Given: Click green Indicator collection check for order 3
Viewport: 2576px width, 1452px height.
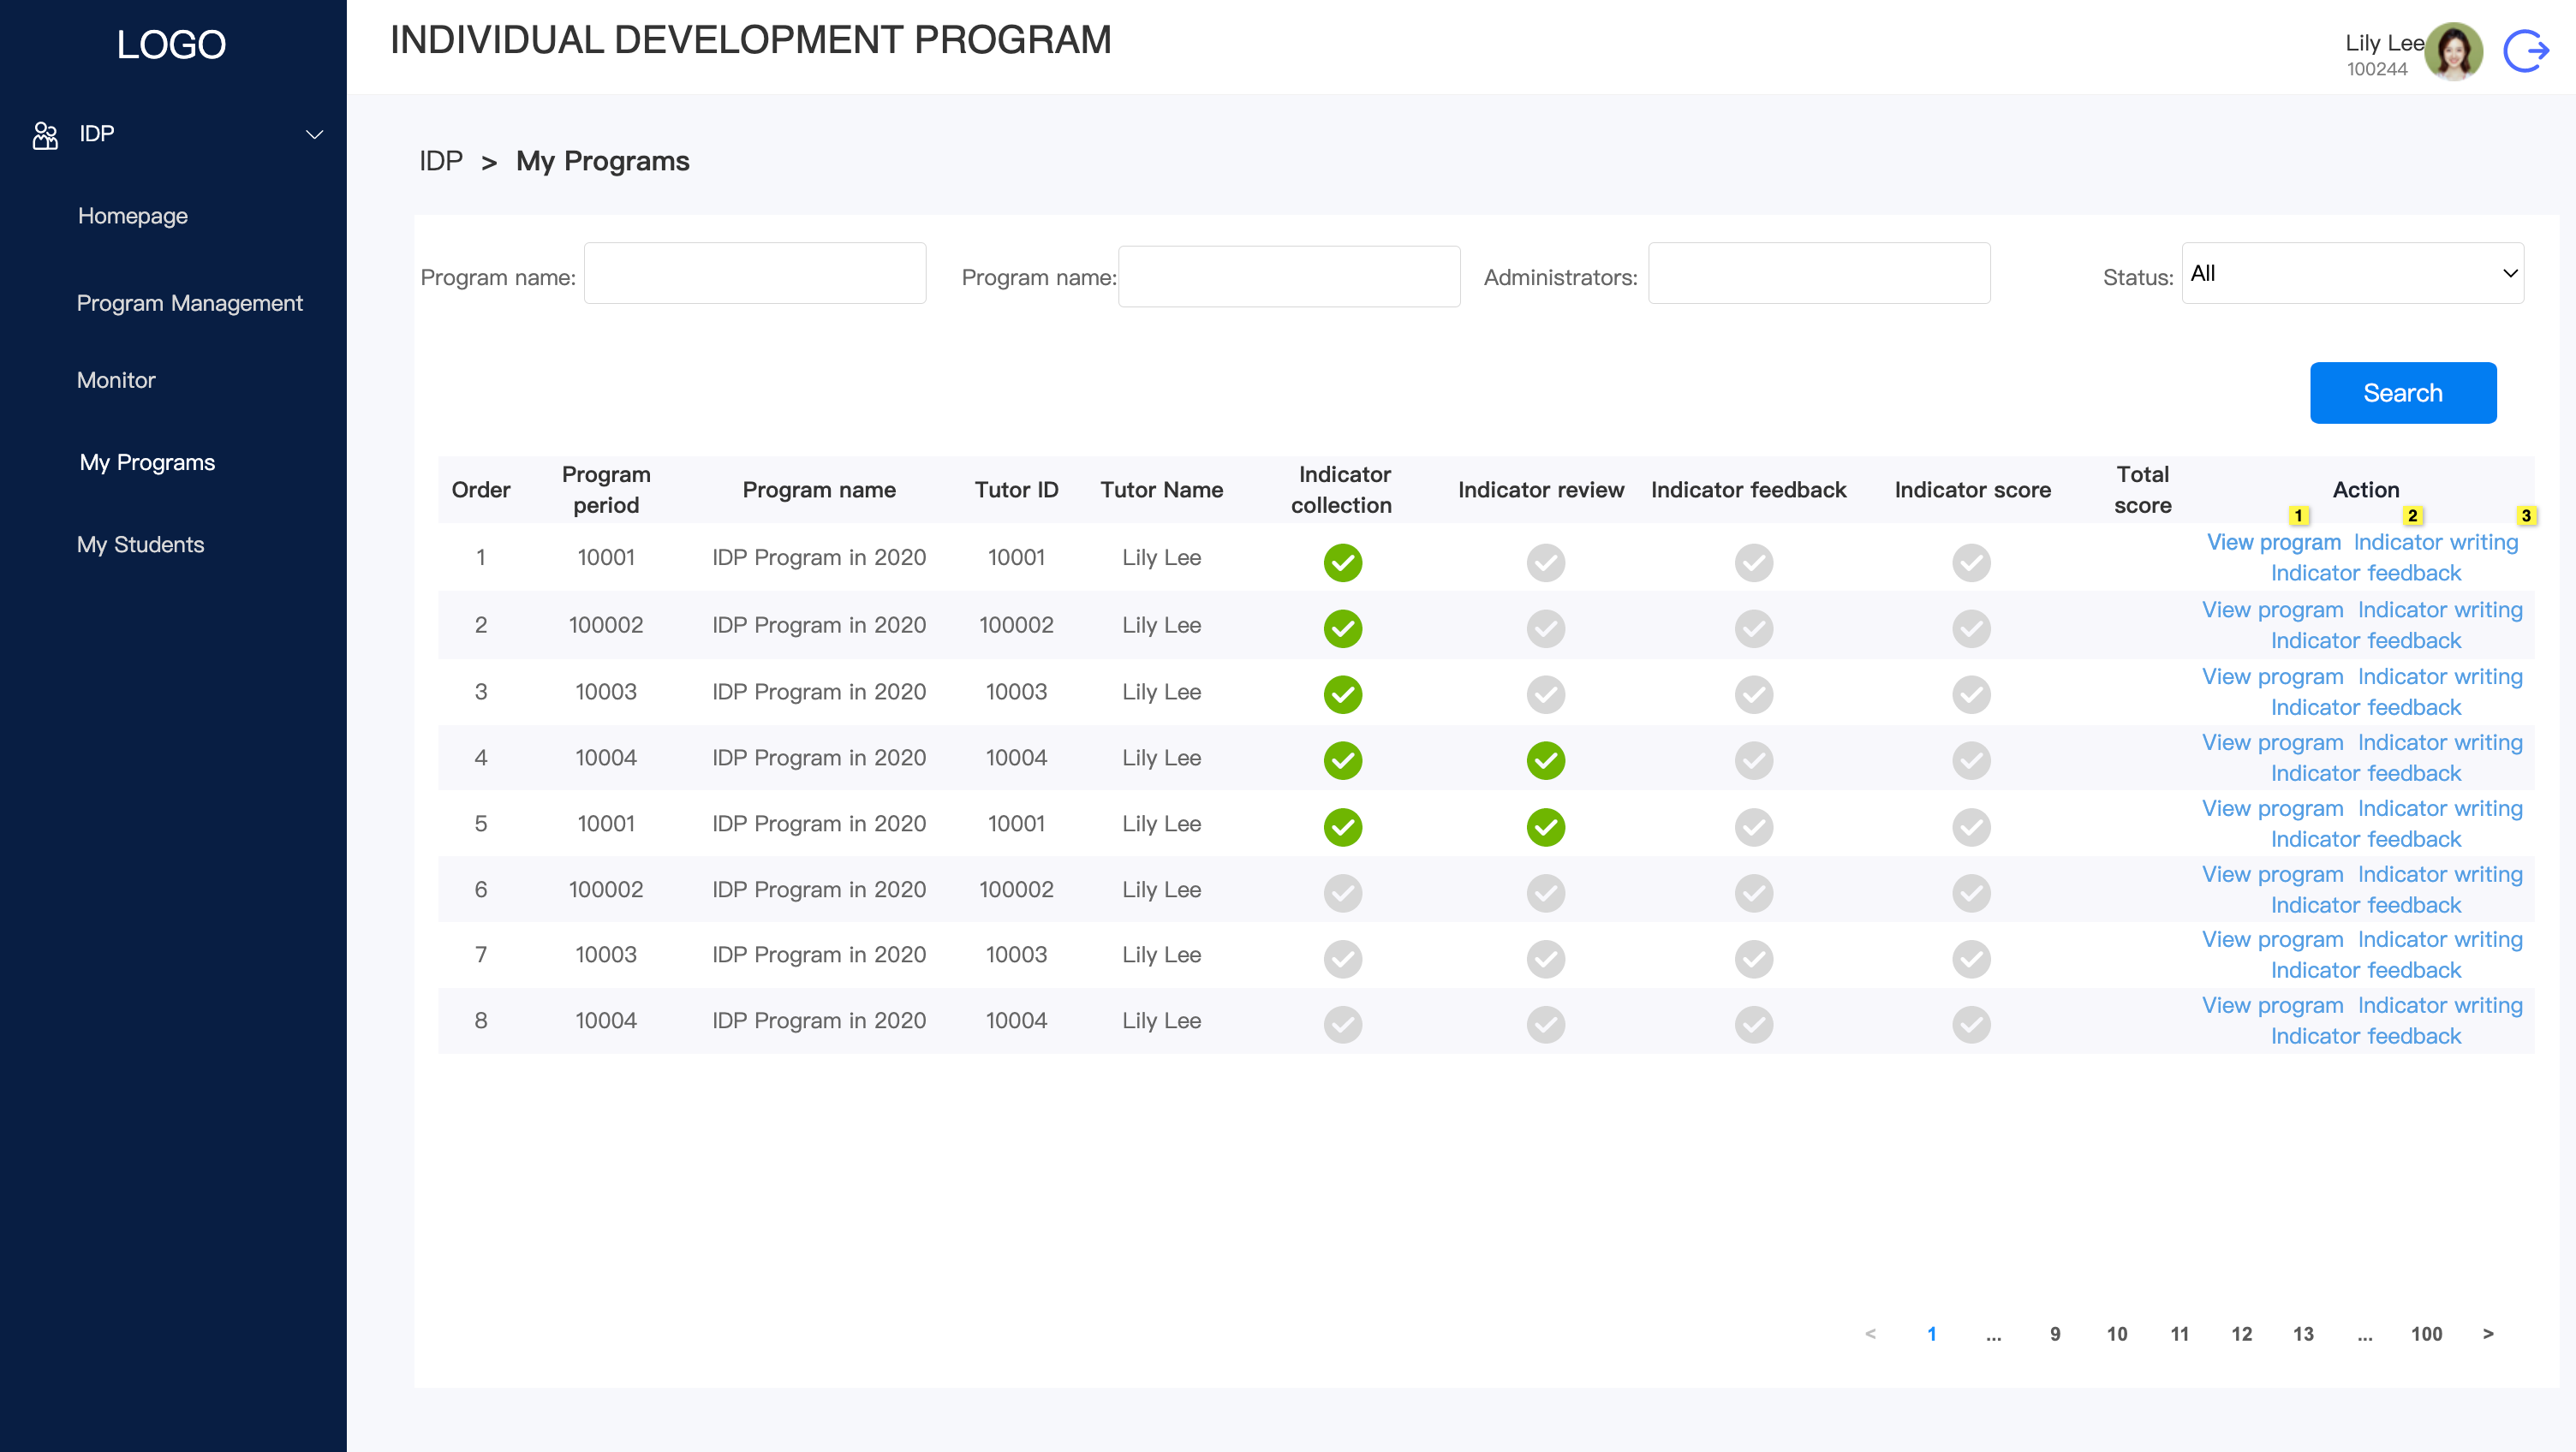Looking at the screenshot, I should click(1342, 695).
